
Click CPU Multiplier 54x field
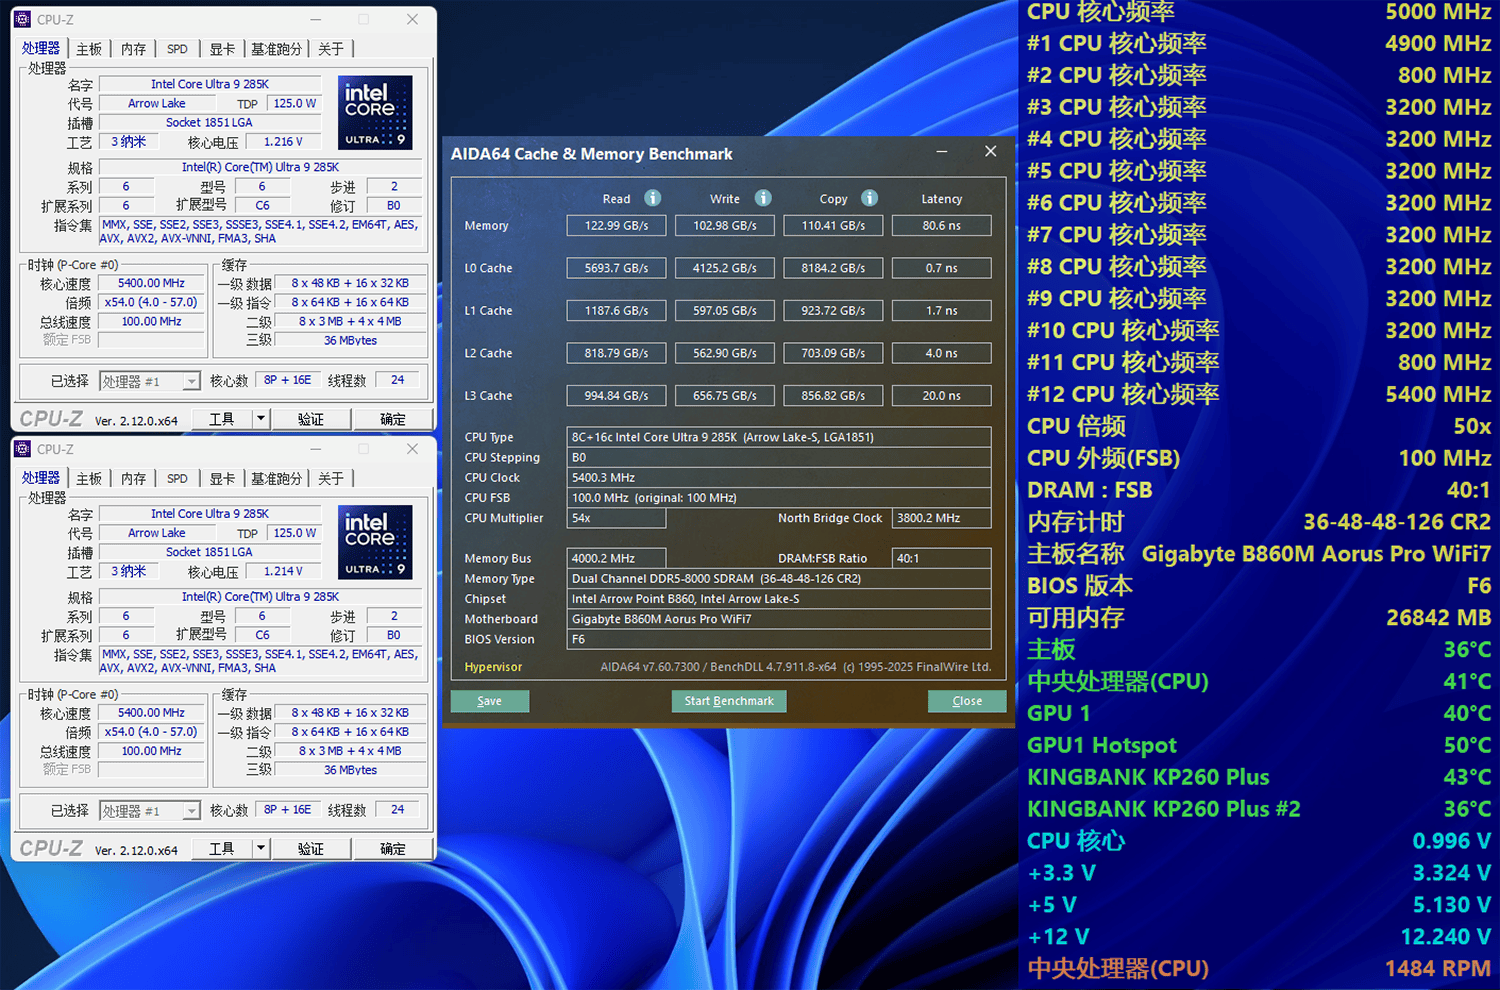pyautogui.click(x=617, y=518)
